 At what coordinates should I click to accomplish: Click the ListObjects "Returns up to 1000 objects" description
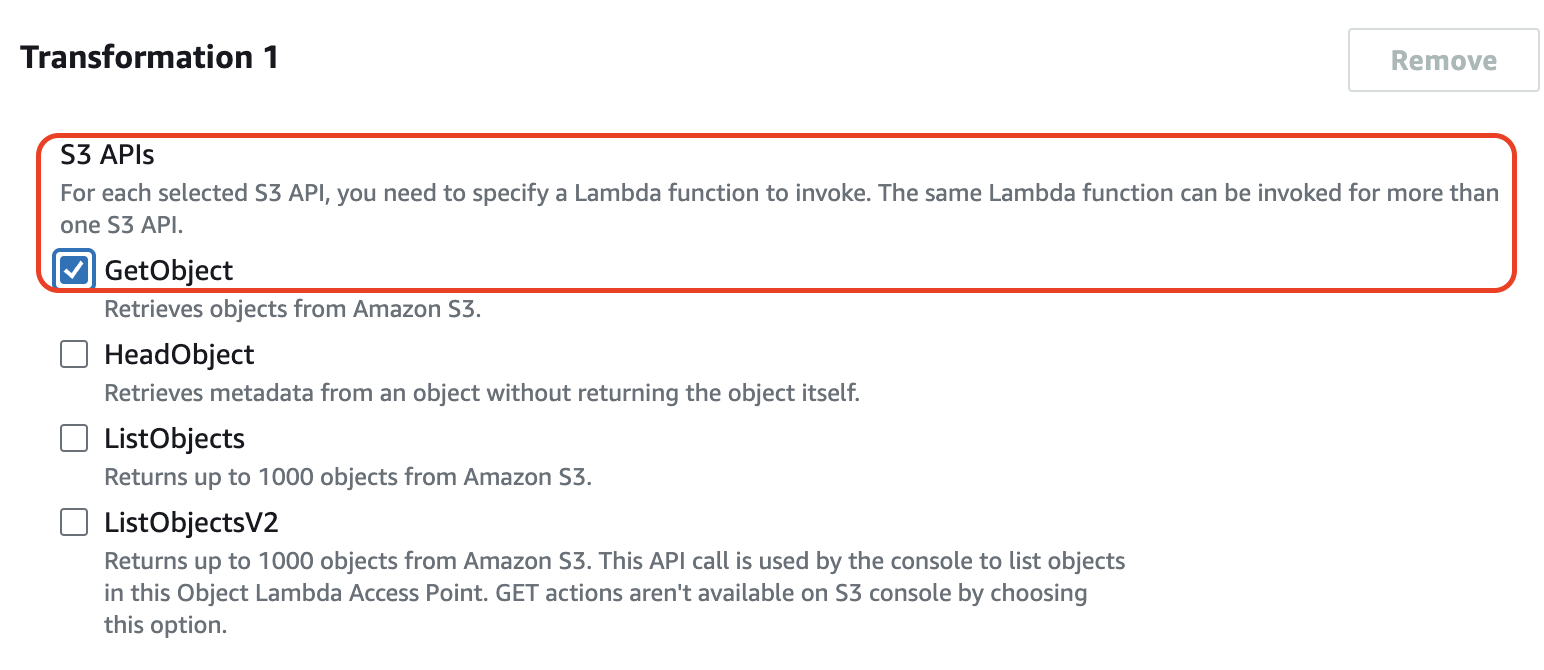[x=348, y=477]
